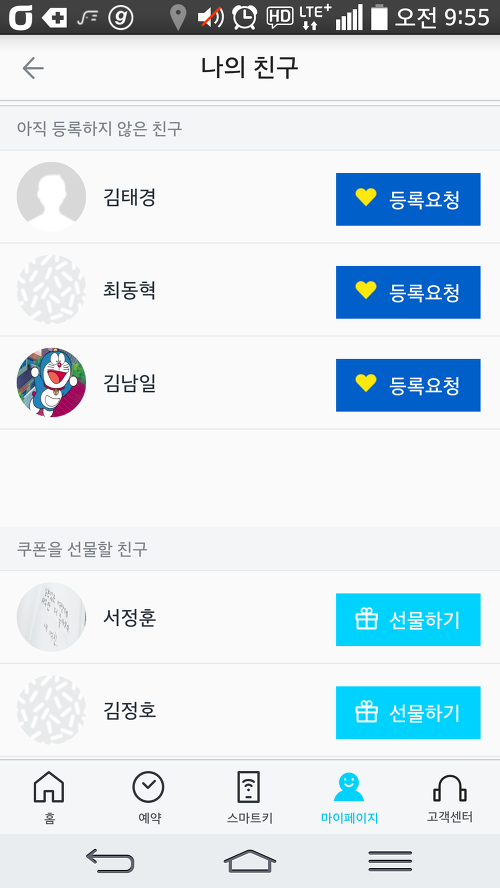The height and width of the screenshot is (888, 500).
Task: Open the 스마트키 smart key tab
Action: [249, 797]
